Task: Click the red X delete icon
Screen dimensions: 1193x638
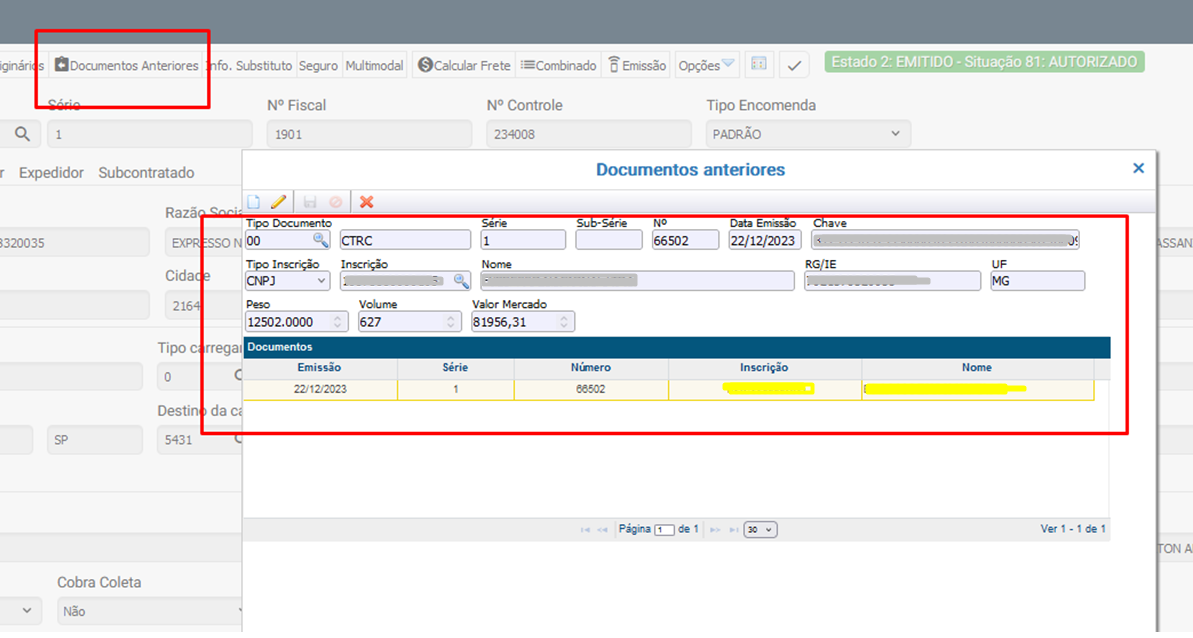Action: 367,202
